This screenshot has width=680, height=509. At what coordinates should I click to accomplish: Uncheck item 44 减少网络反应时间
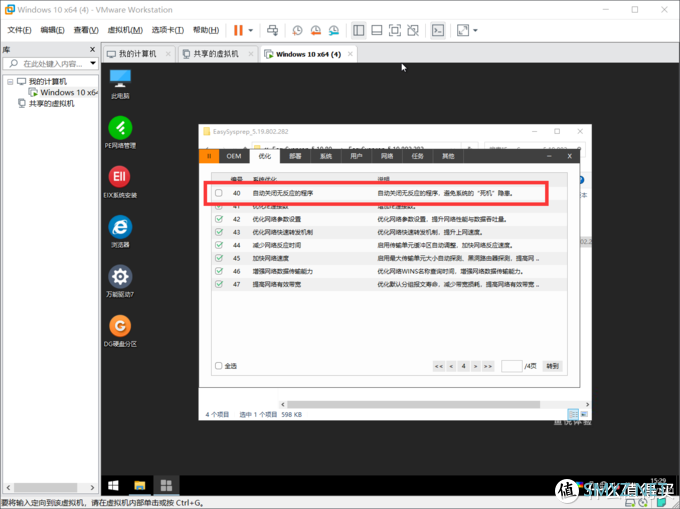219,245
